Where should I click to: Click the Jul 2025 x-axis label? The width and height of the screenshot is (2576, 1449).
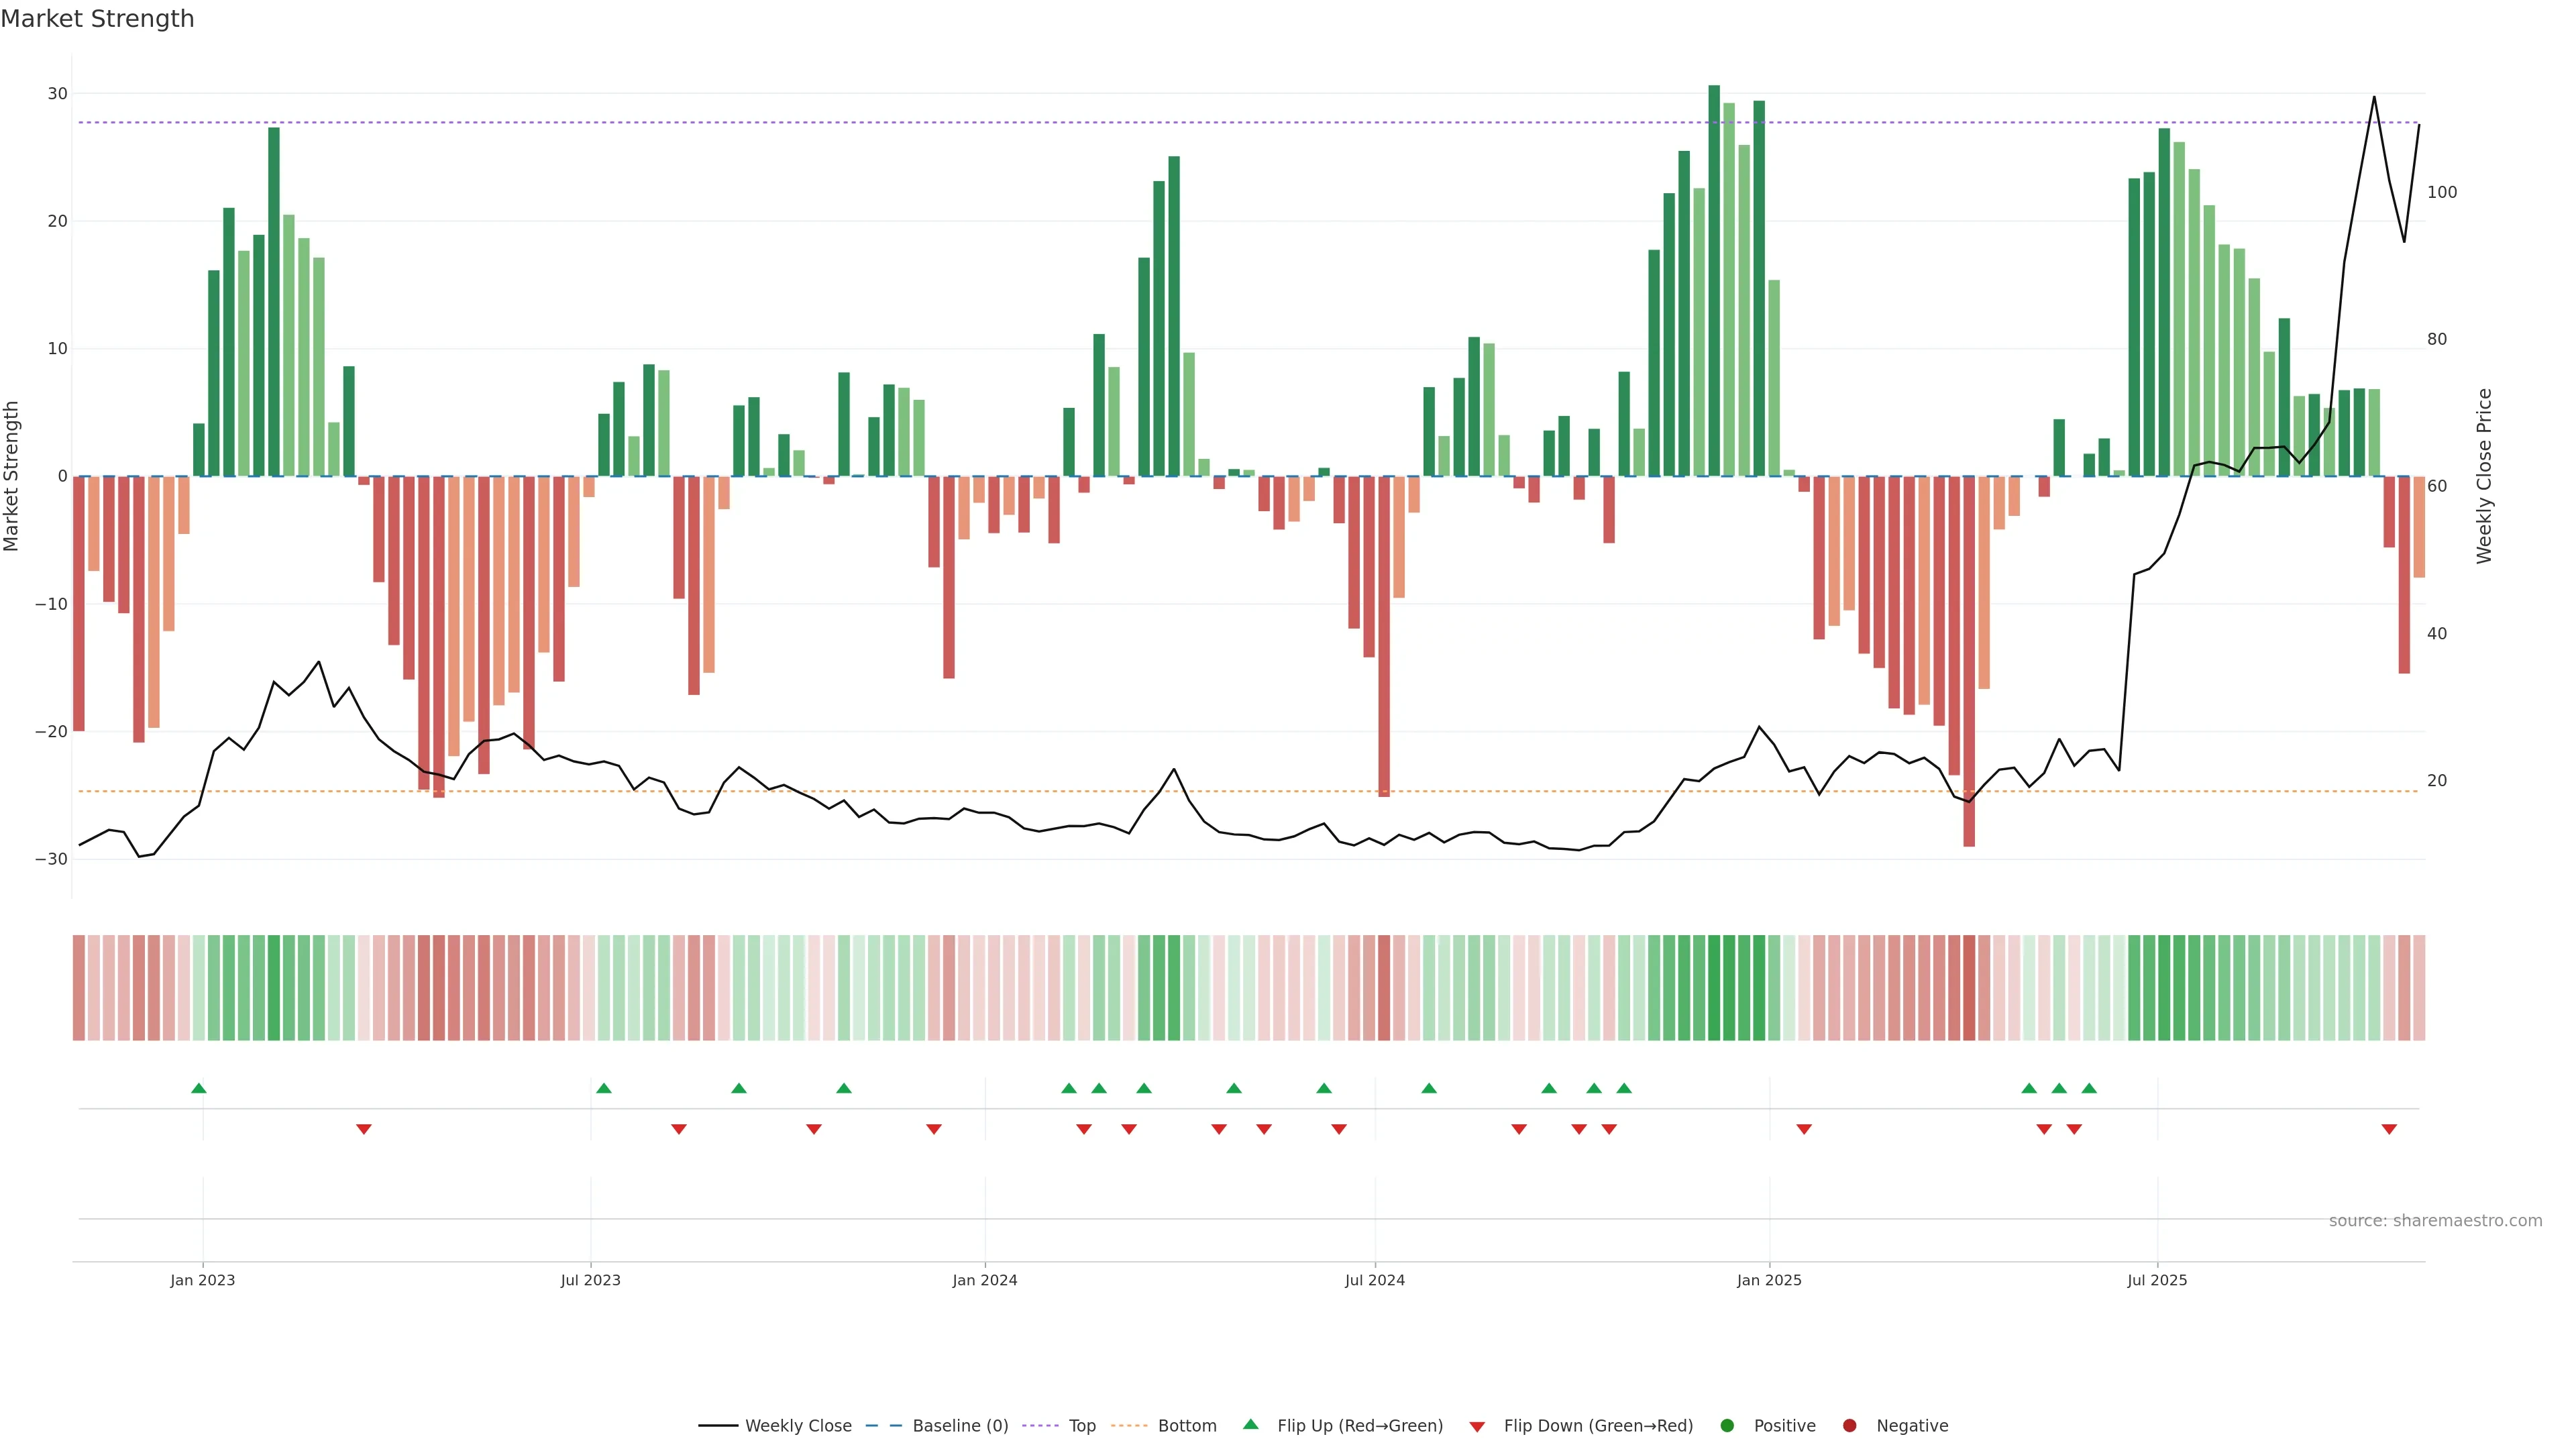tap(2157, 1280)
